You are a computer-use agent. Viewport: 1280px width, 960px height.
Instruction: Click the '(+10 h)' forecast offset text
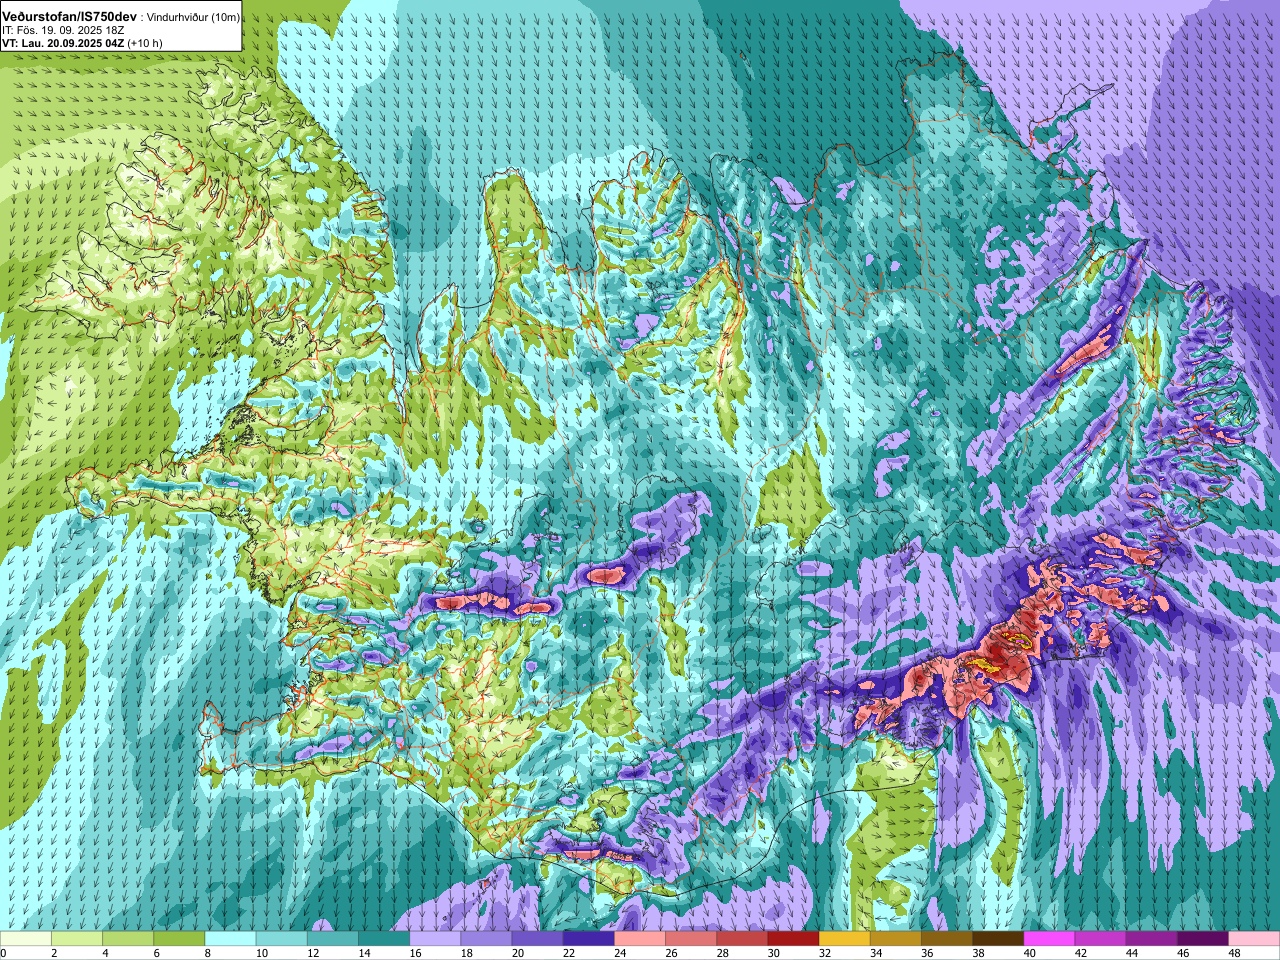(145, 43)
